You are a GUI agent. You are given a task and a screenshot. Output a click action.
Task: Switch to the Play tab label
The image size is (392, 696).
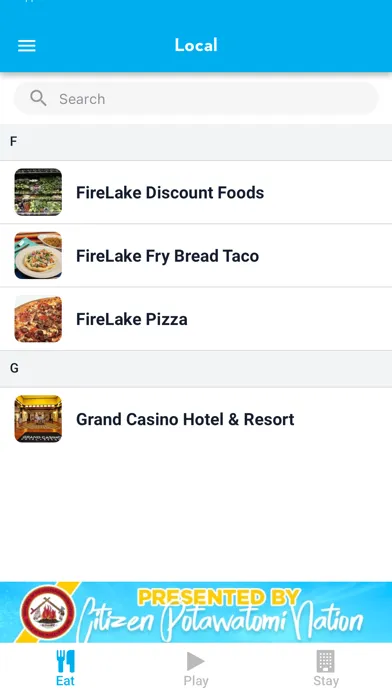[x=196, y=681]
